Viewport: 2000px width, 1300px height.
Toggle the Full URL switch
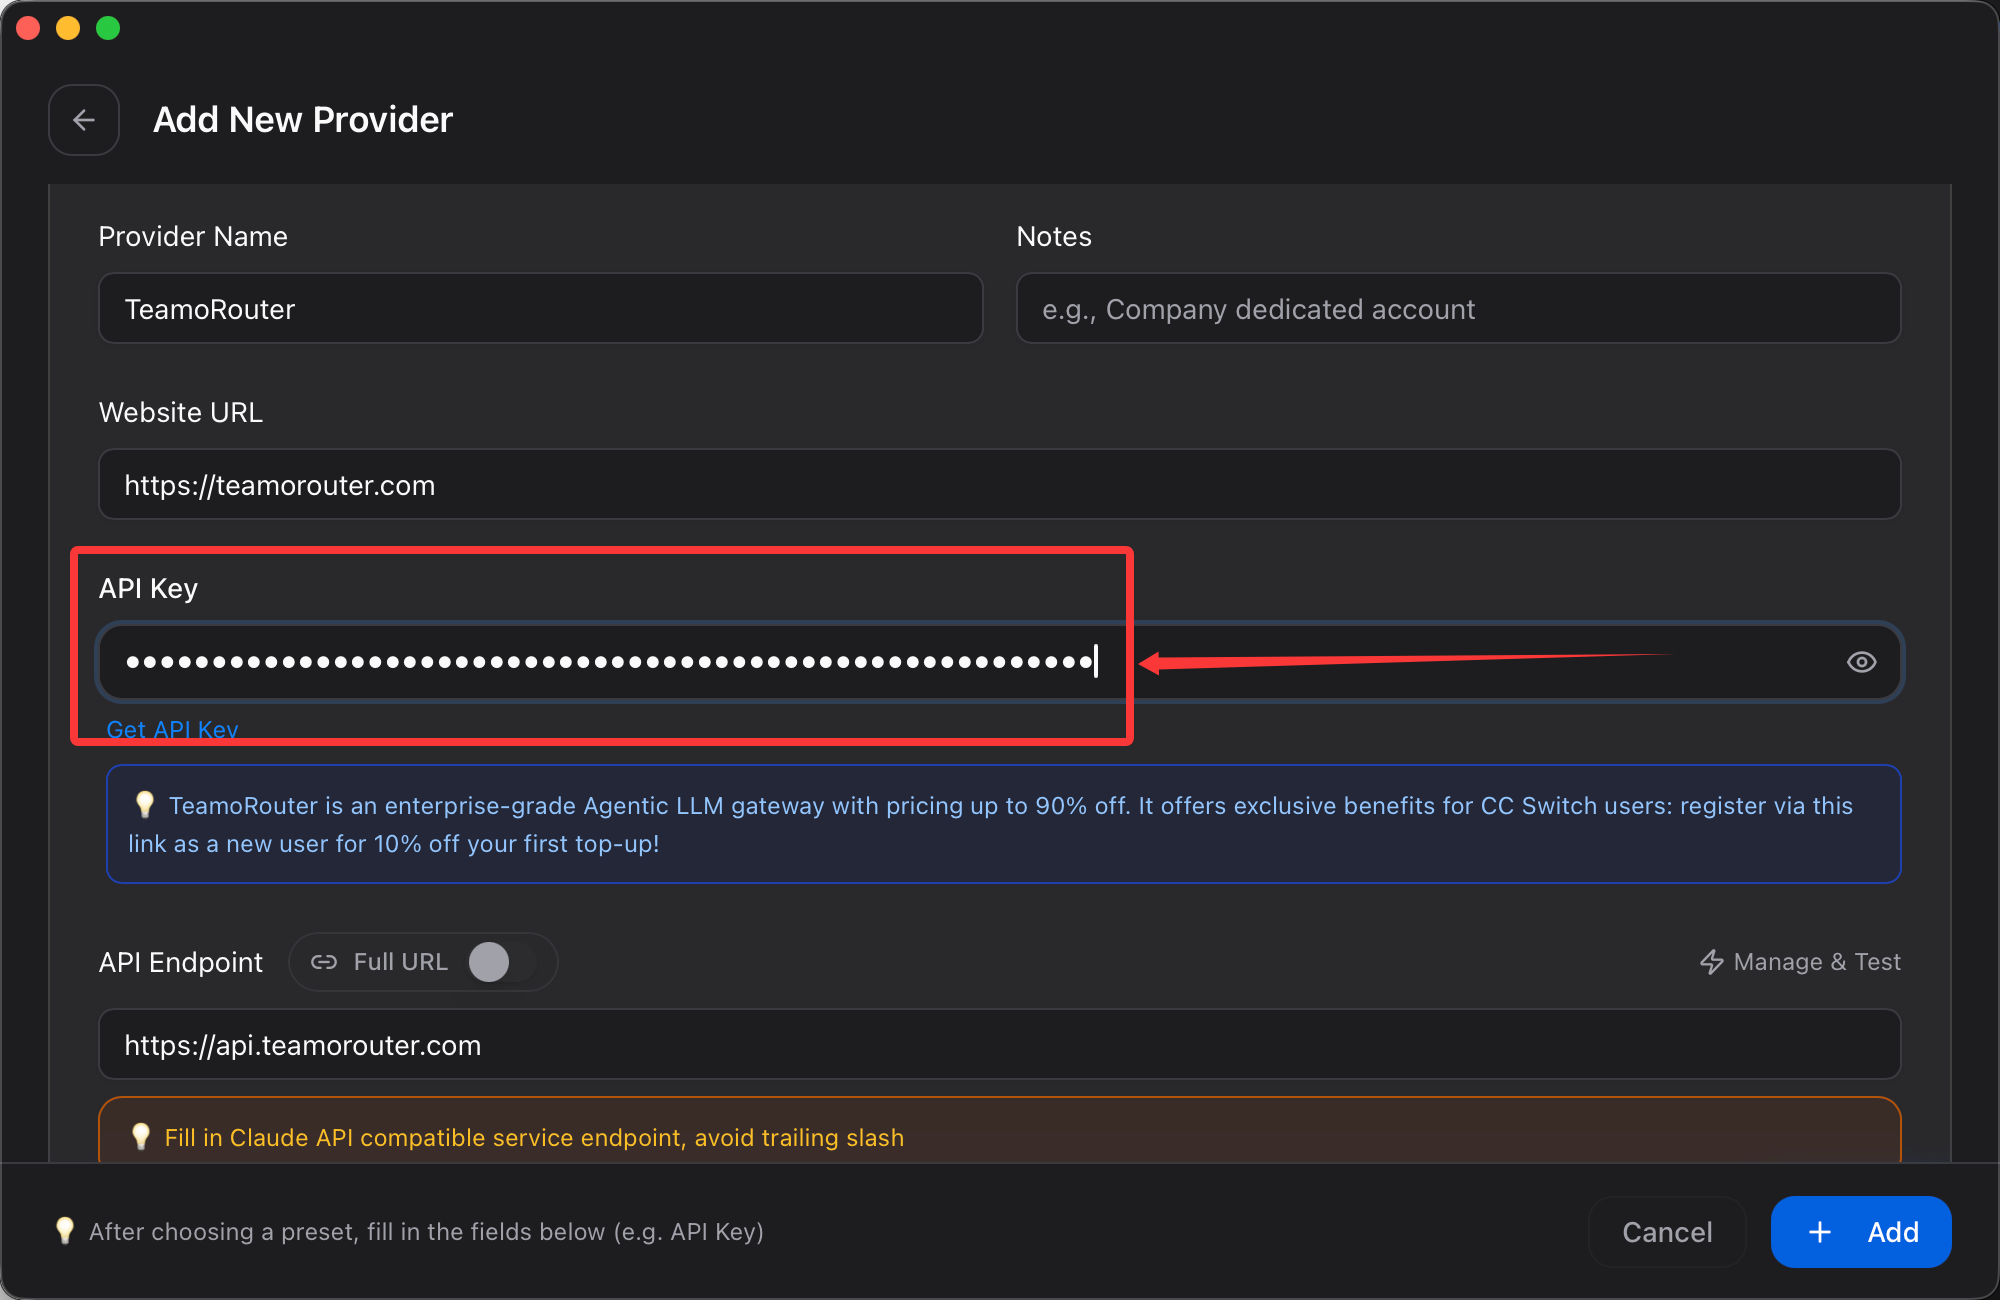[503, 962]
